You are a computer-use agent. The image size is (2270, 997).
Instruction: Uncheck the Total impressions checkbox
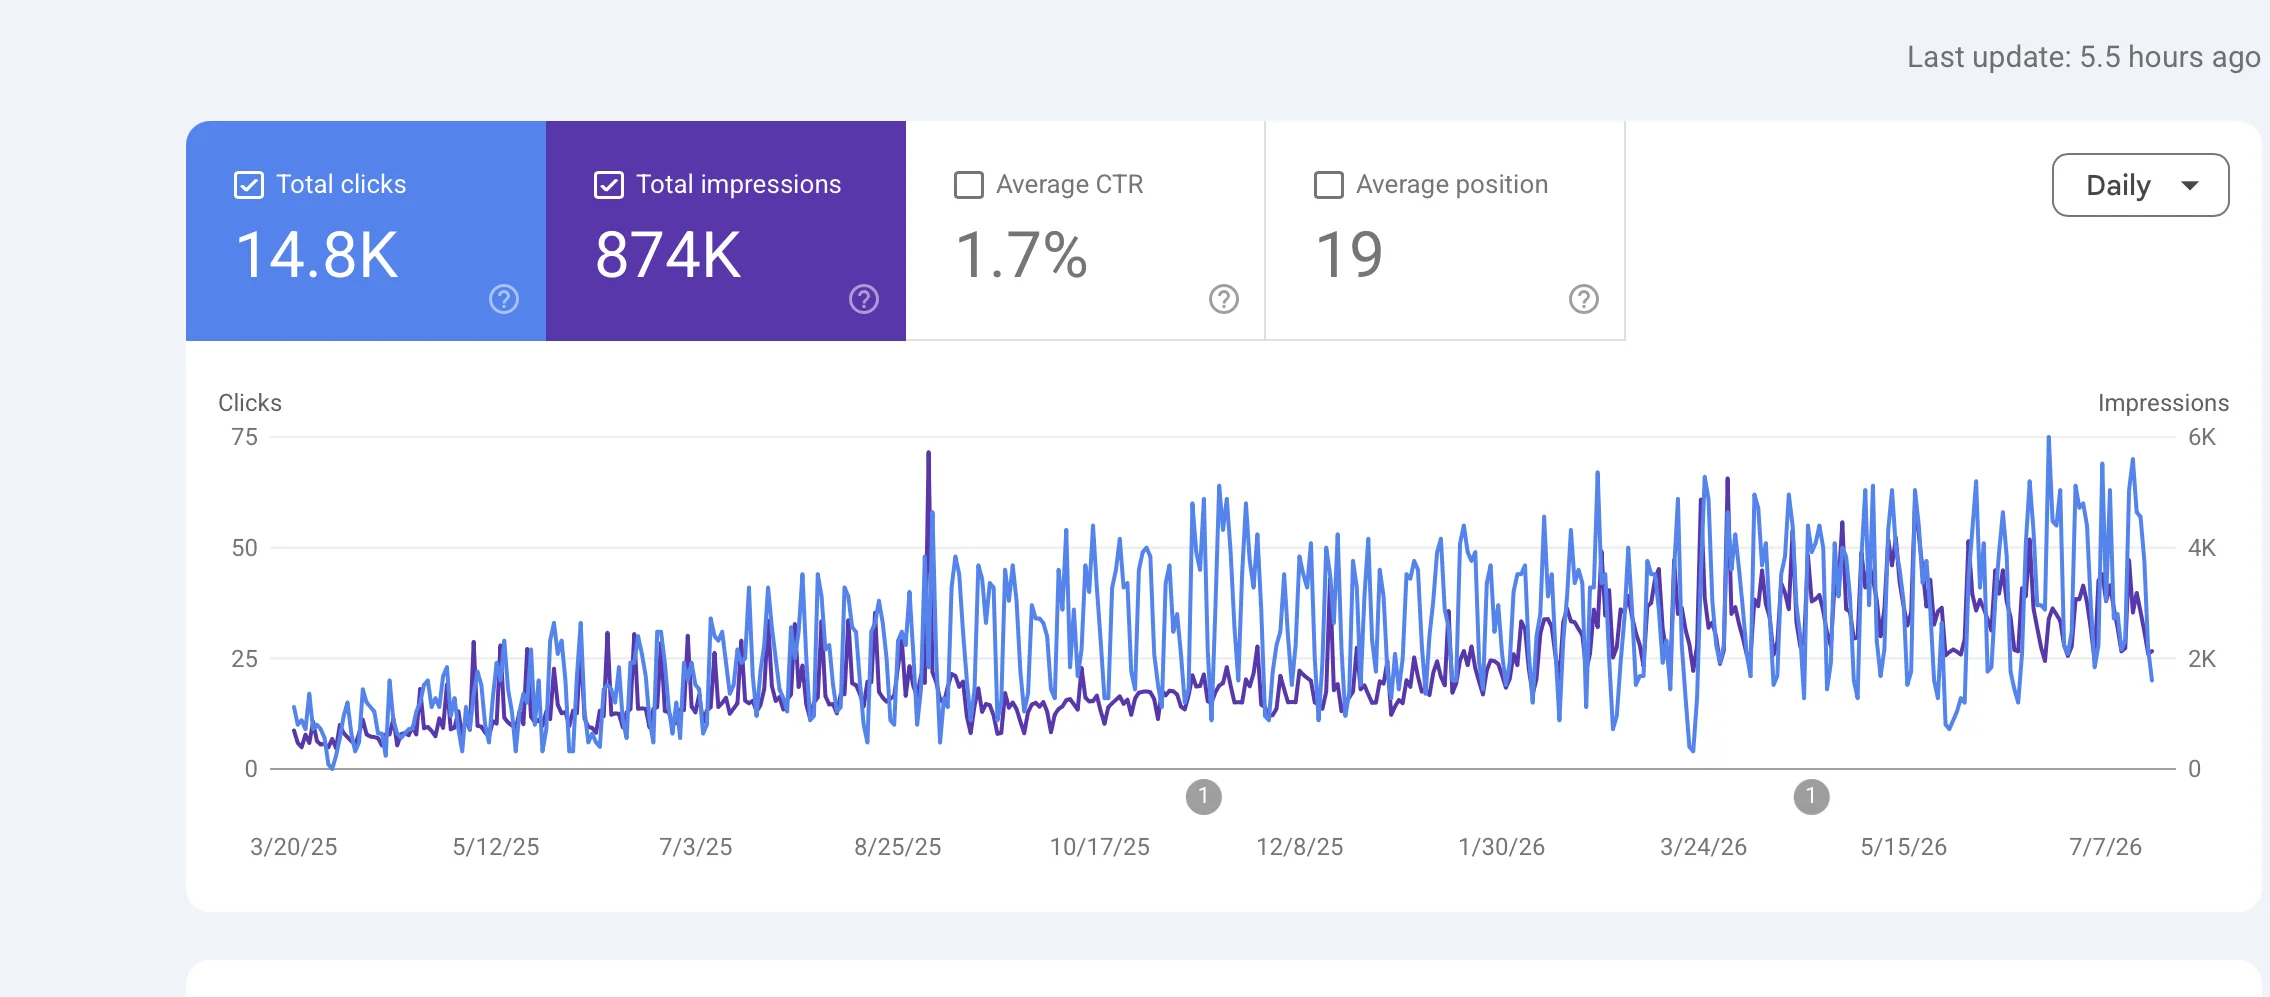tap(609, 185)
